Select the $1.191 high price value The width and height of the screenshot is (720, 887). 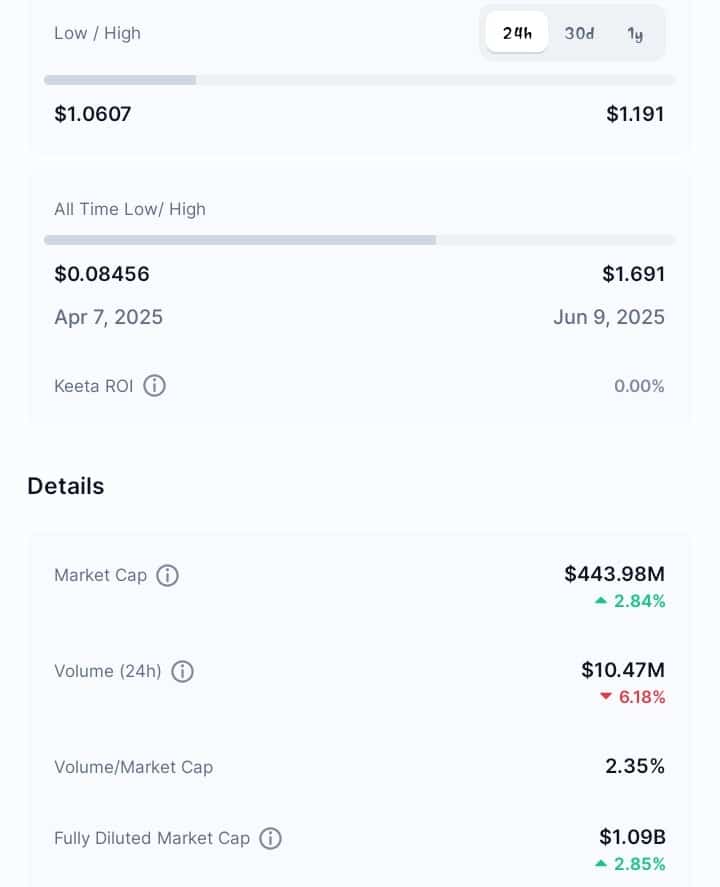[635, 114]
